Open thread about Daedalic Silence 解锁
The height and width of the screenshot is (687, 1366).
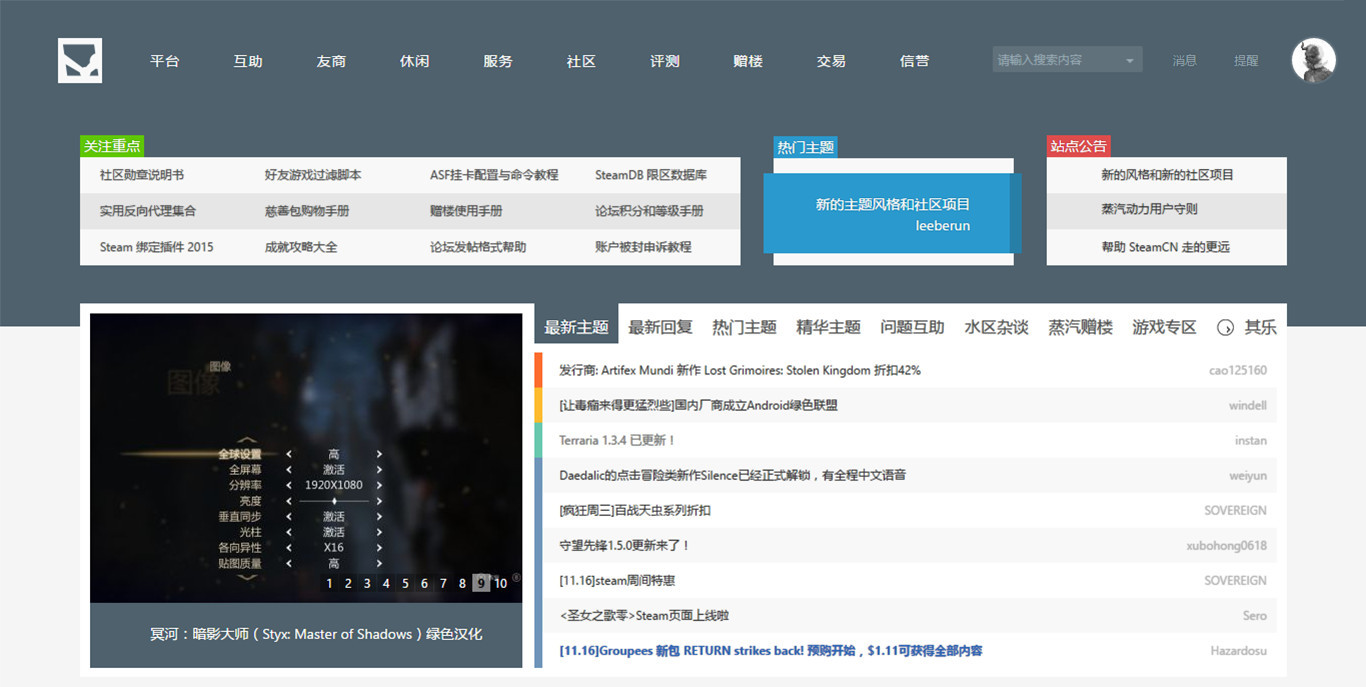732,475
